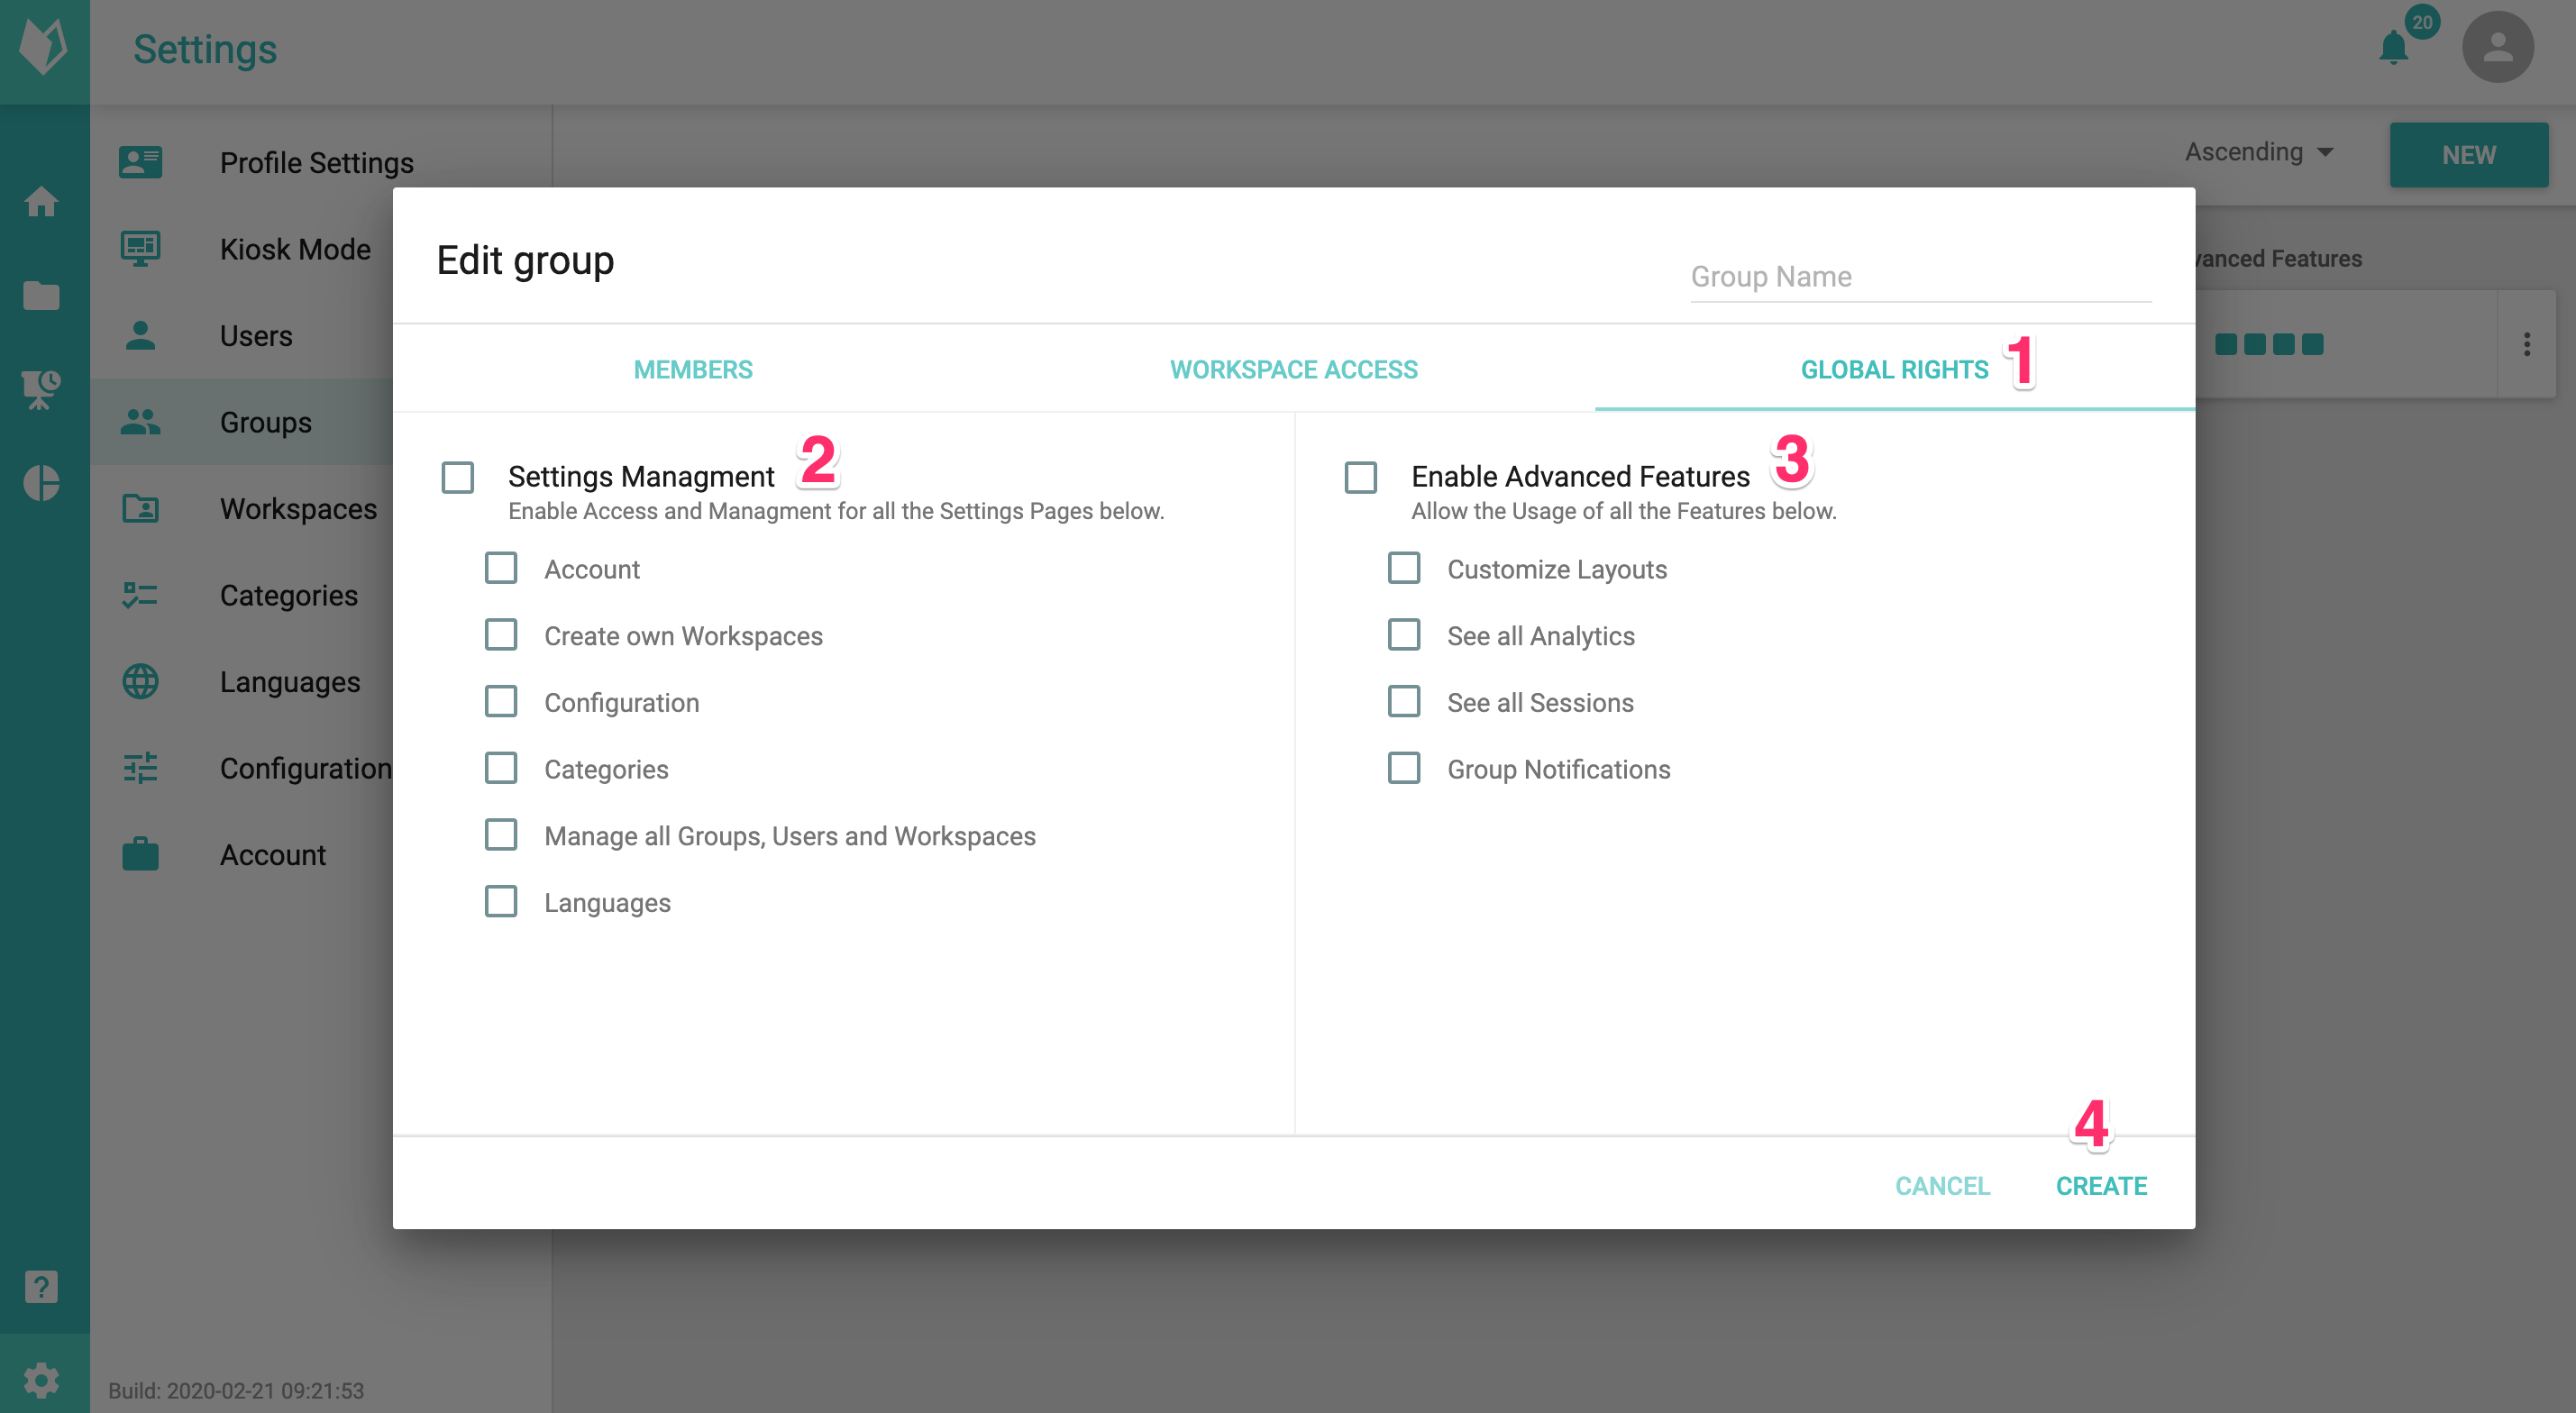
Task: Open Workspaces settings page
Action: (298, 509)
